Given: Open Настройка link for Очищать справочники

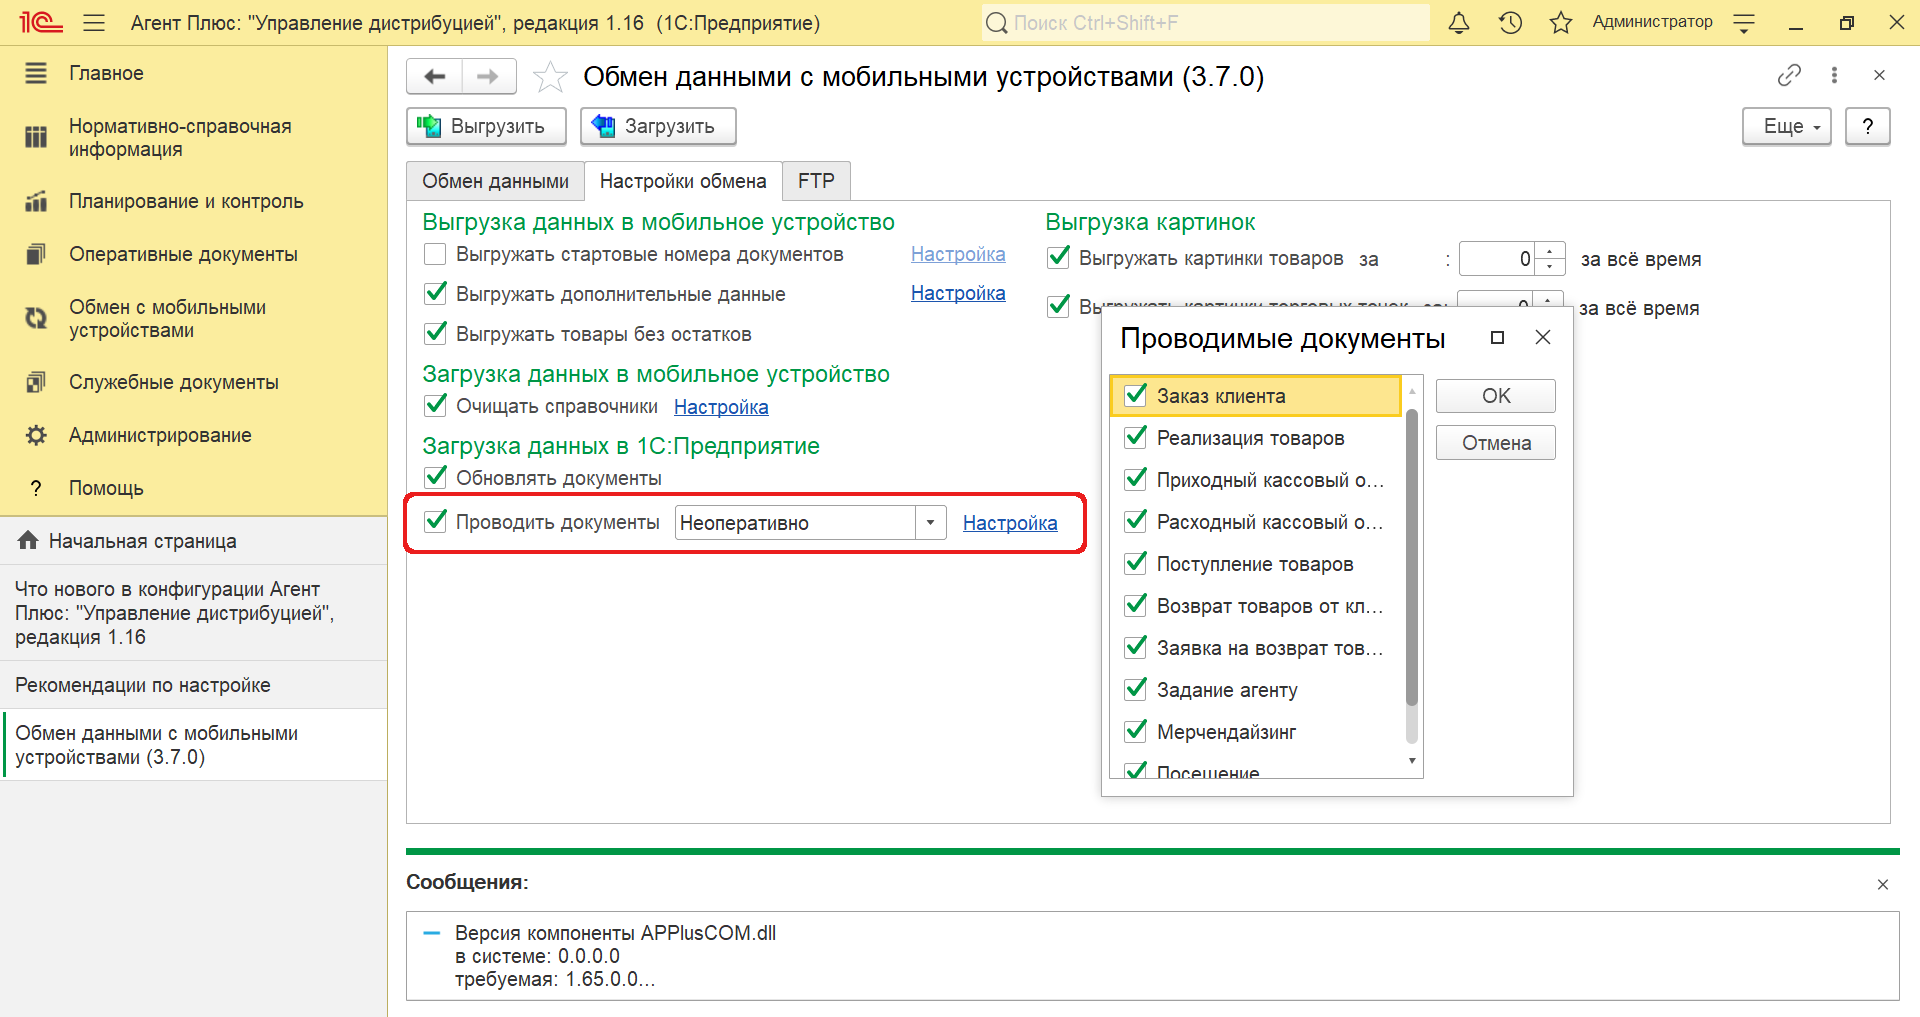Looking at the screenshot, I should point(721,407).
